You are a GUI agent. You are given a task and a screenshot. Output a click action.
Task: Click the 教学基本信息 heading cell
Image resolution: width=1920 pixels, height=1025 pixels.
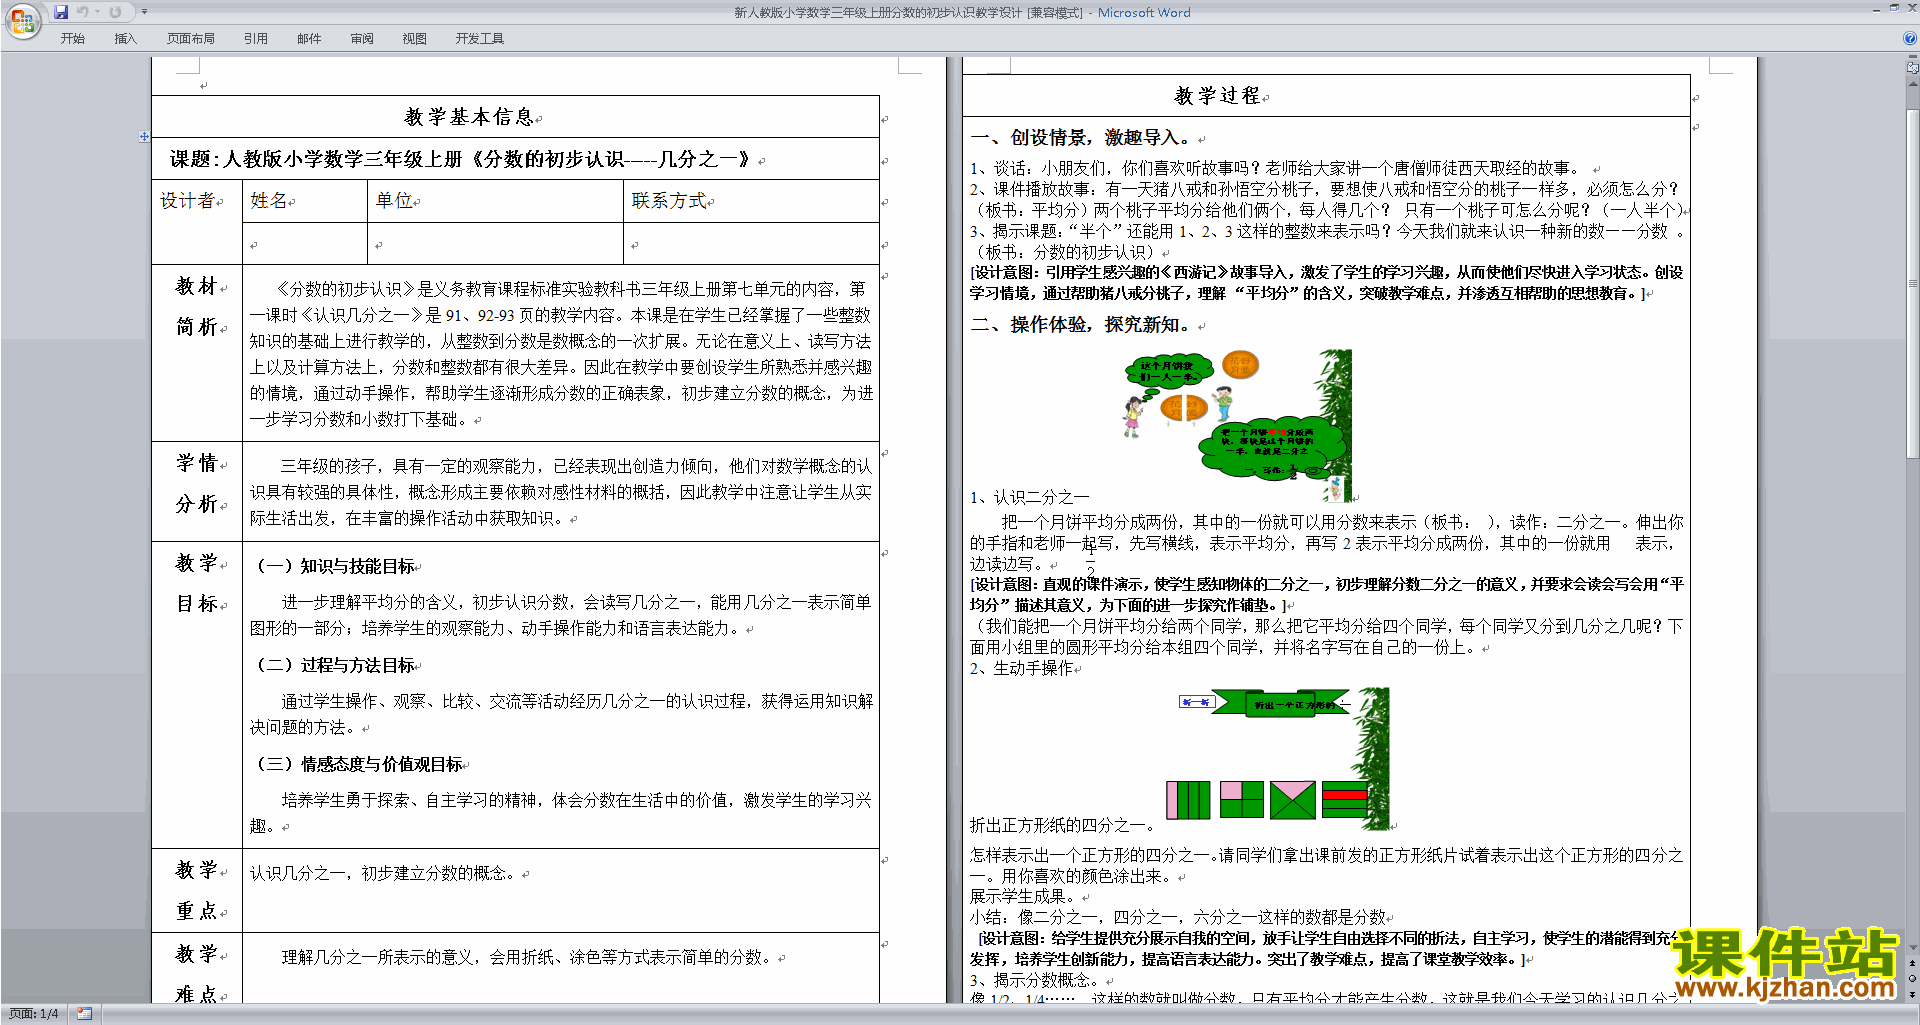[x=515, y=117]
